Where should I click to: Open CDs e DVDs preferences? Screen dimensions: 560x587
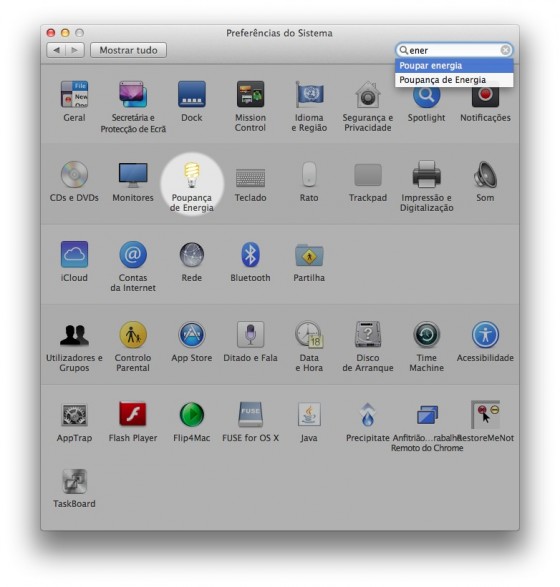coord(74,174)
